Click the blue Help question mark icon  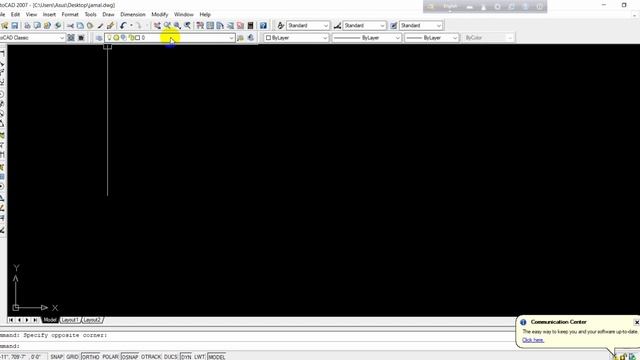click(x=263, y=25)
